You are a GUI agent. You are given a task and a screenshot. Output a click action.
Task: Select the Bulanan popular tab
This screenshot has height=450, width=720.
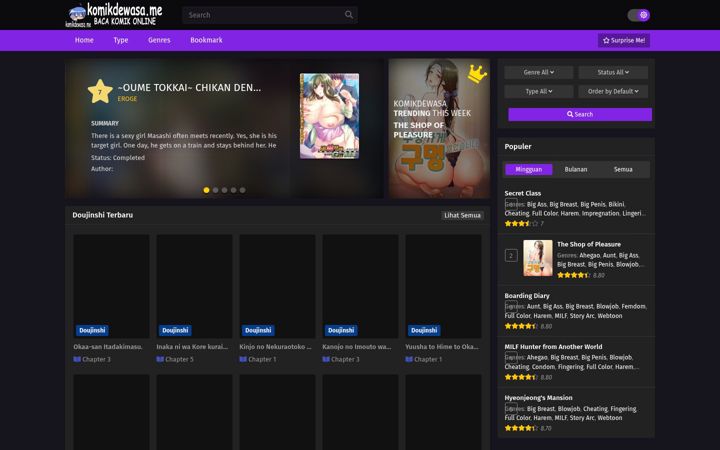pyautogui.click(x=576, y=169)
